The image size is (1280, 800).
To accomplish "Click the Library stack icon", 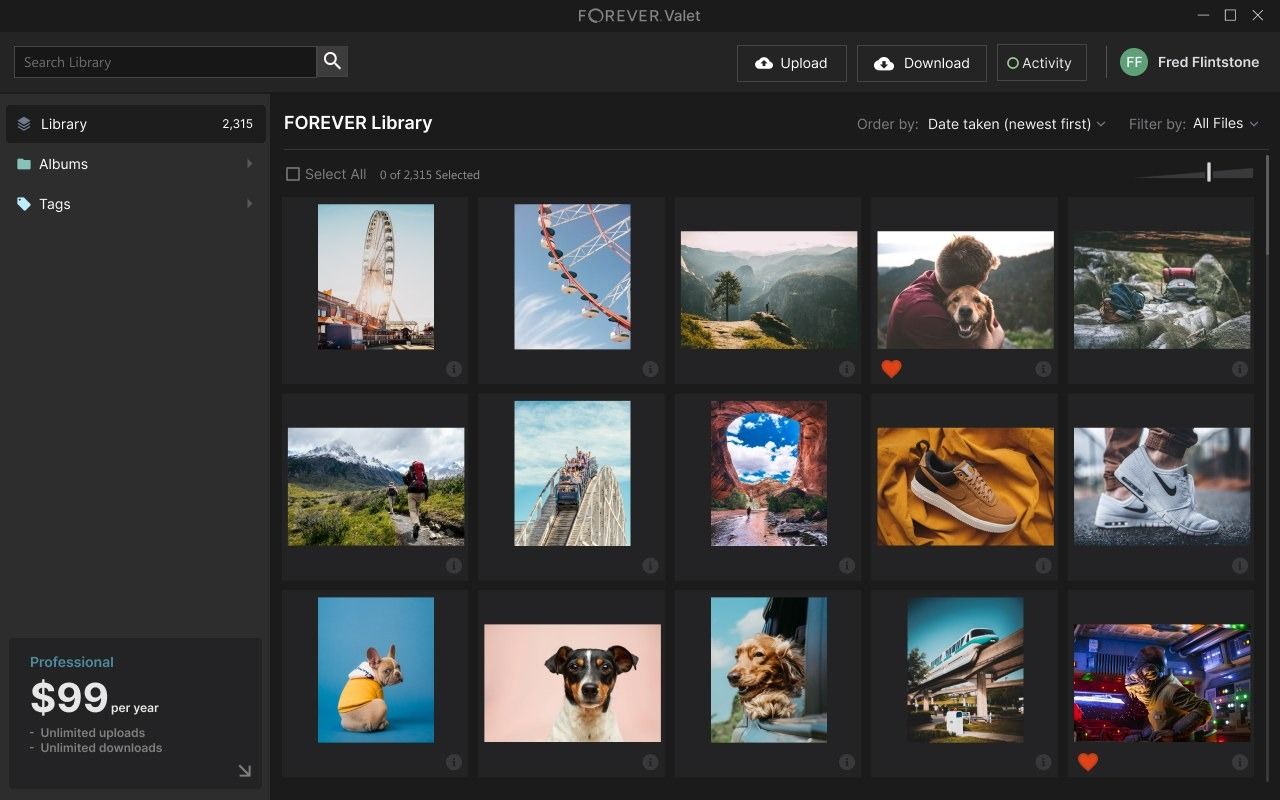I will tap(24, 124).
